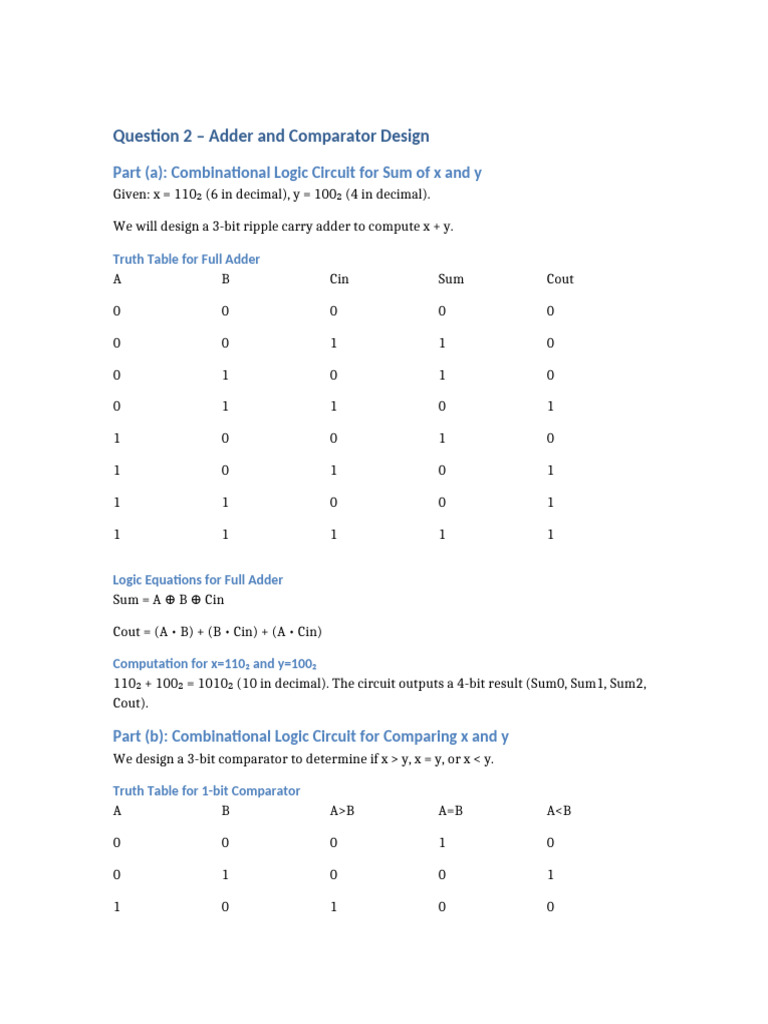Select the 'Truth Table for 1-bit Comparator' subheading

(206, 791)
